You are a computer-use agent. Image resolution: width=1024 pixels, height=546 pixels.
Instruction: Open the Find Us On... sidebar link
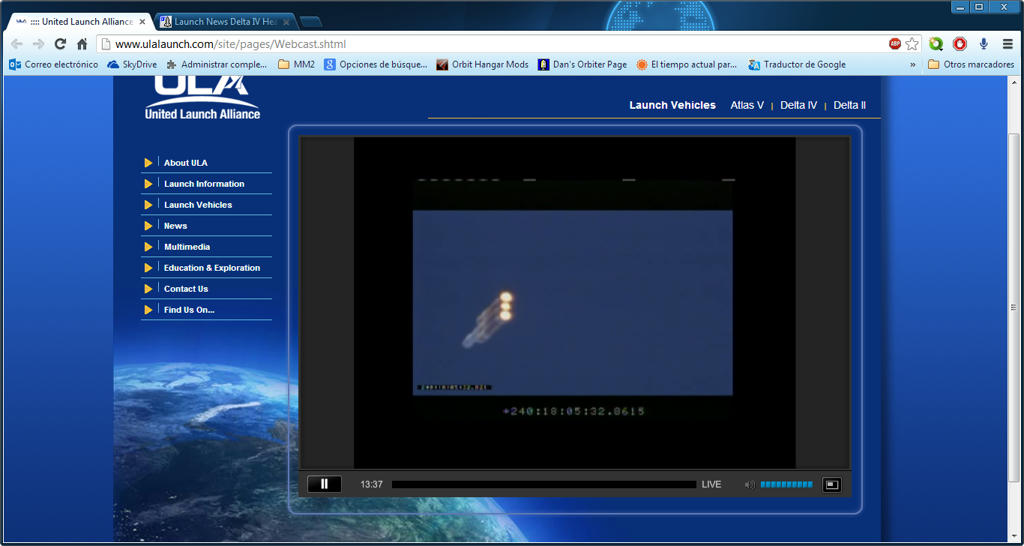click(189, 310)
